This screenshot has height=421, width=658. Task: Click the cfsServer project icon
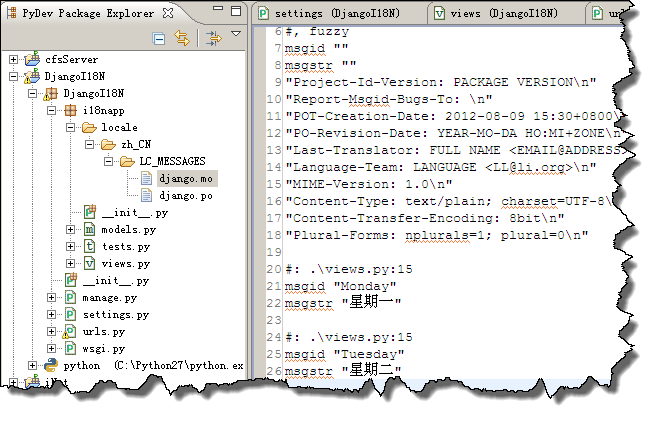coord(32,59)
